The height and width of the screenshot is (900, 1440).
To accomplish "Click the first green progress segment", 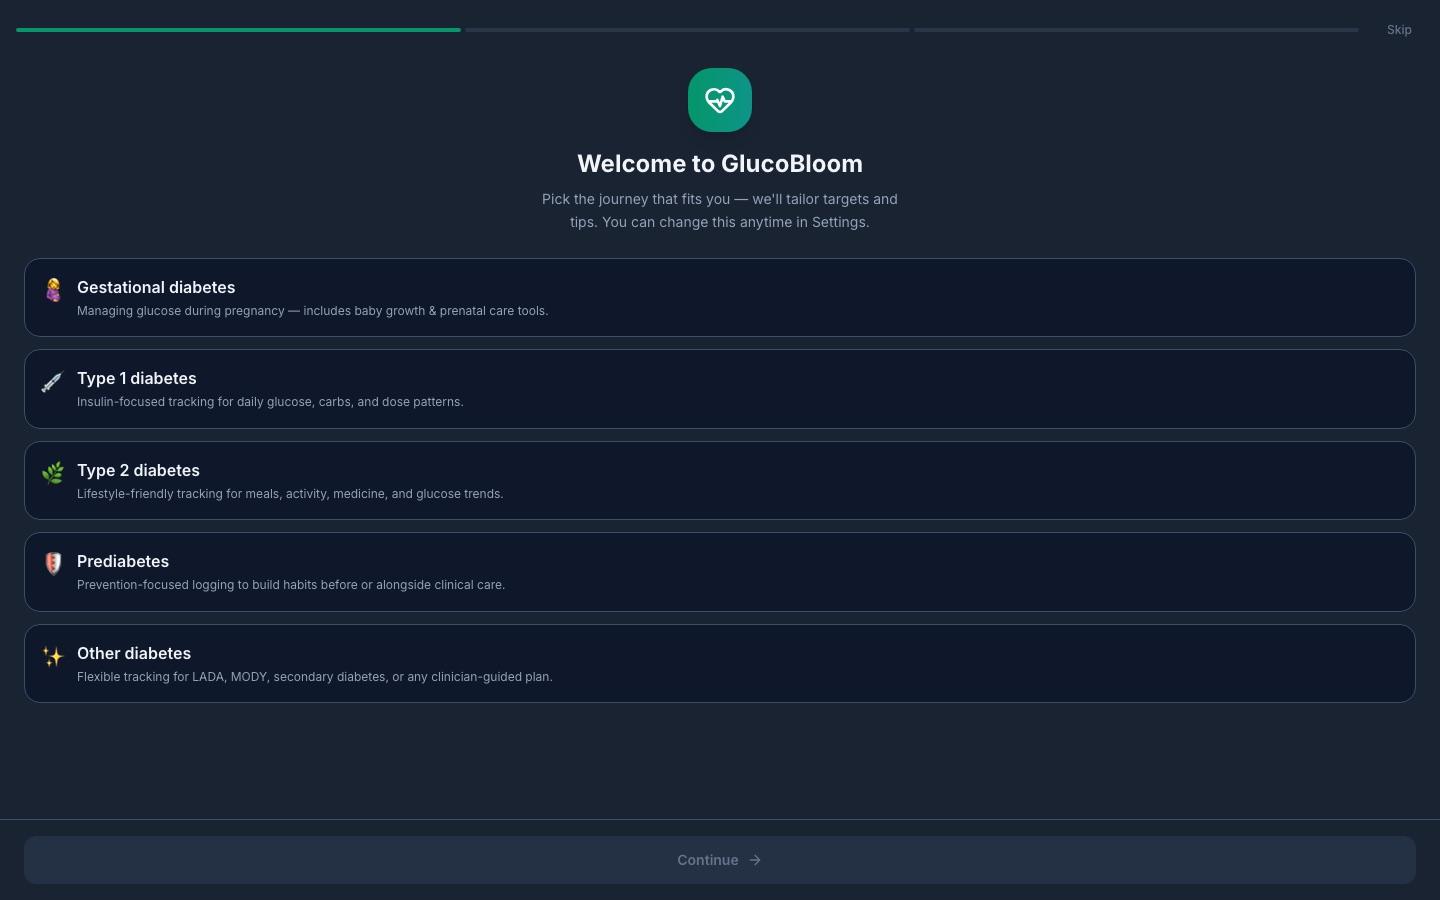I will [238, 30].
